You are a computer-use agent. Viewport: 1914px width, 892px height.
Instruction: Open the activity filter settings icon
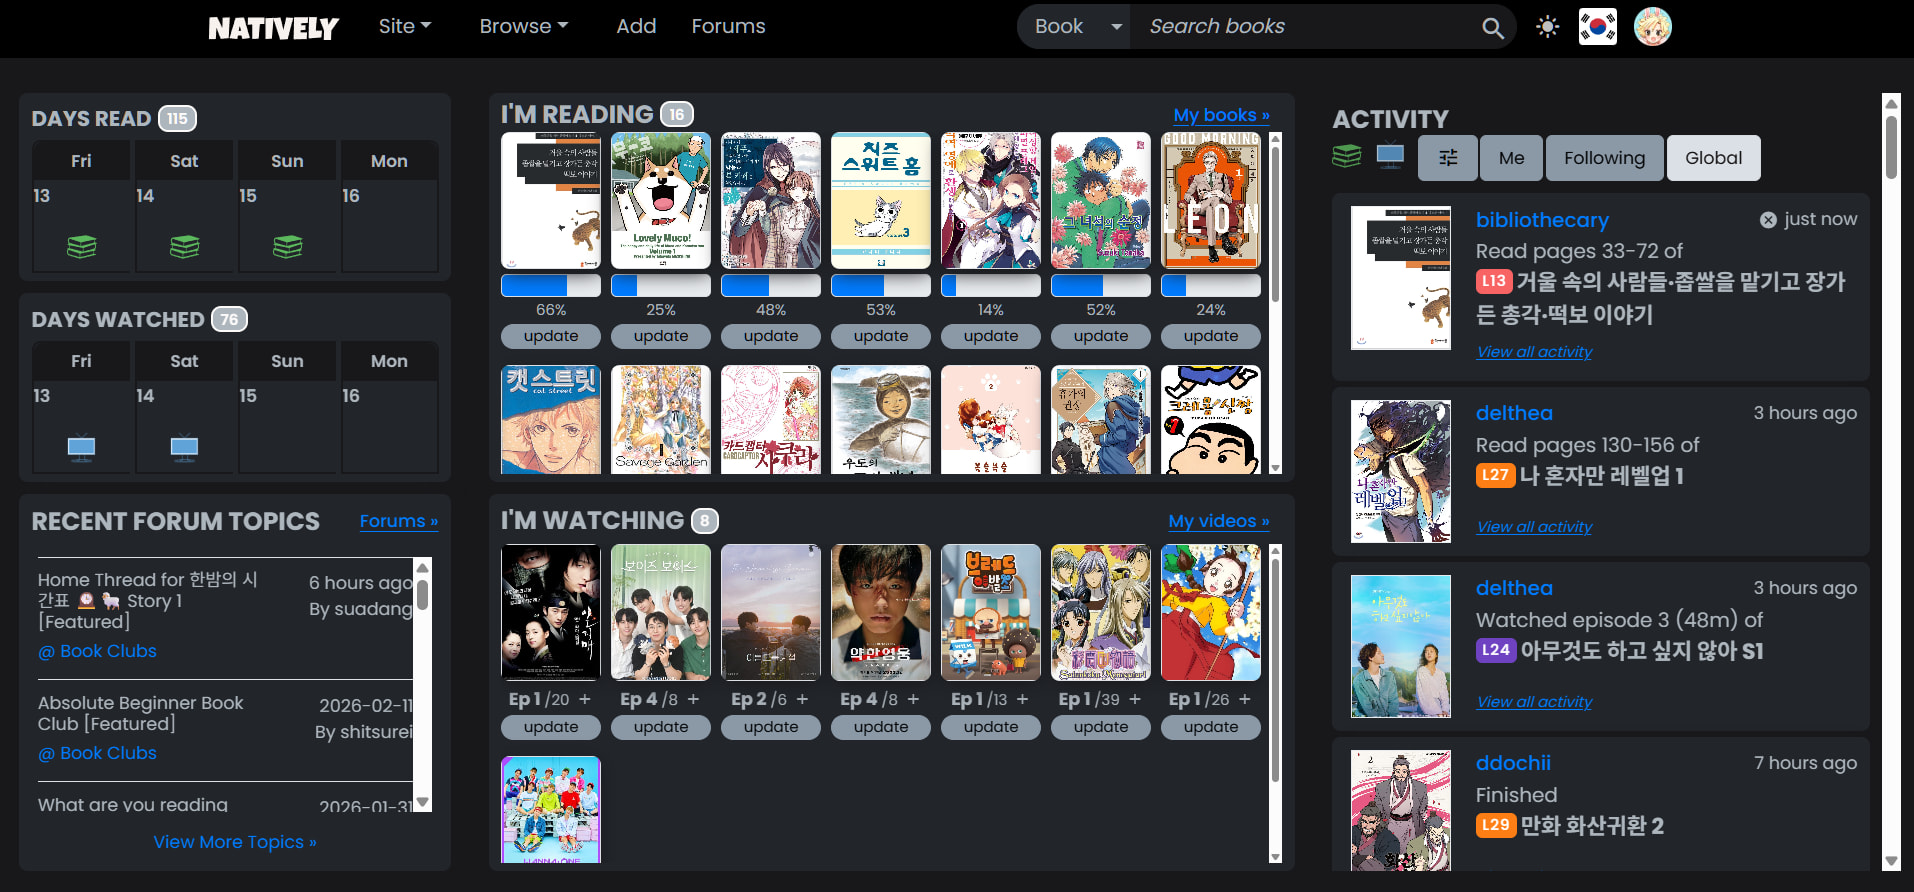click(x=1447, y=158)
